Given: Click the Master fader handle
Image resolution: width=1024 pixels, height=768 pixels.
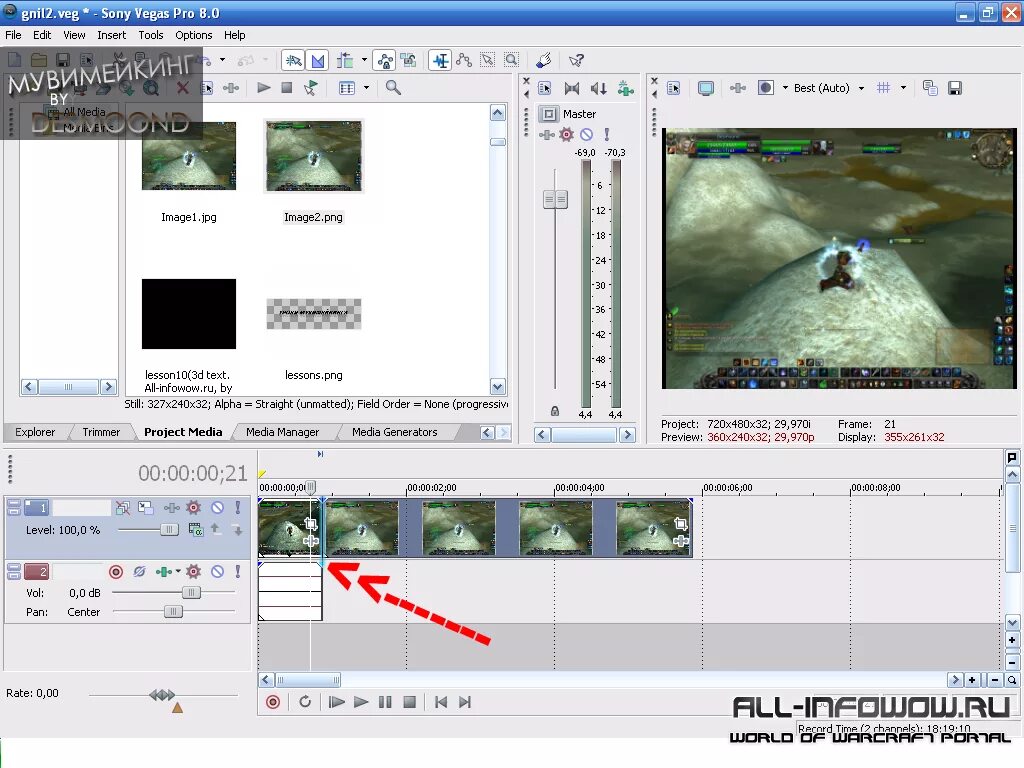Looking at the screenshot, I should coord(555,199).
